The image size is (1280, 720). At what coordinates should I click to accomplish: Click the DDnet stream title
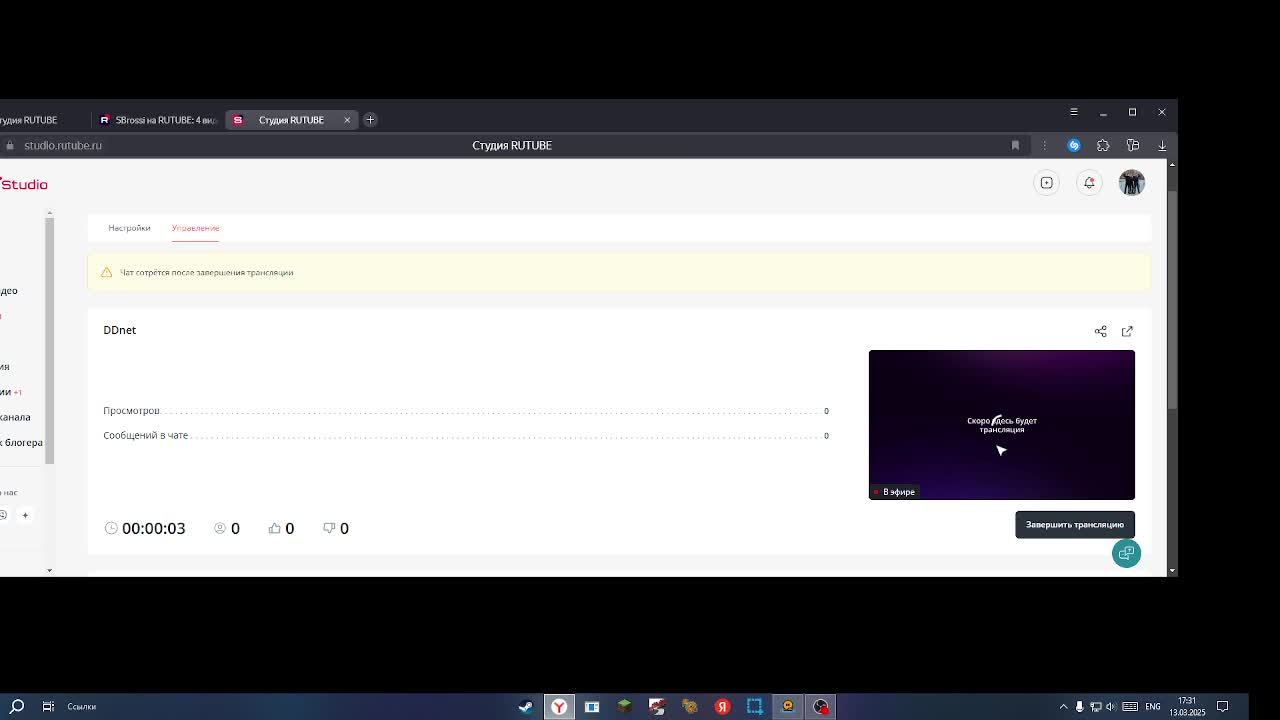tap(119, 330)
